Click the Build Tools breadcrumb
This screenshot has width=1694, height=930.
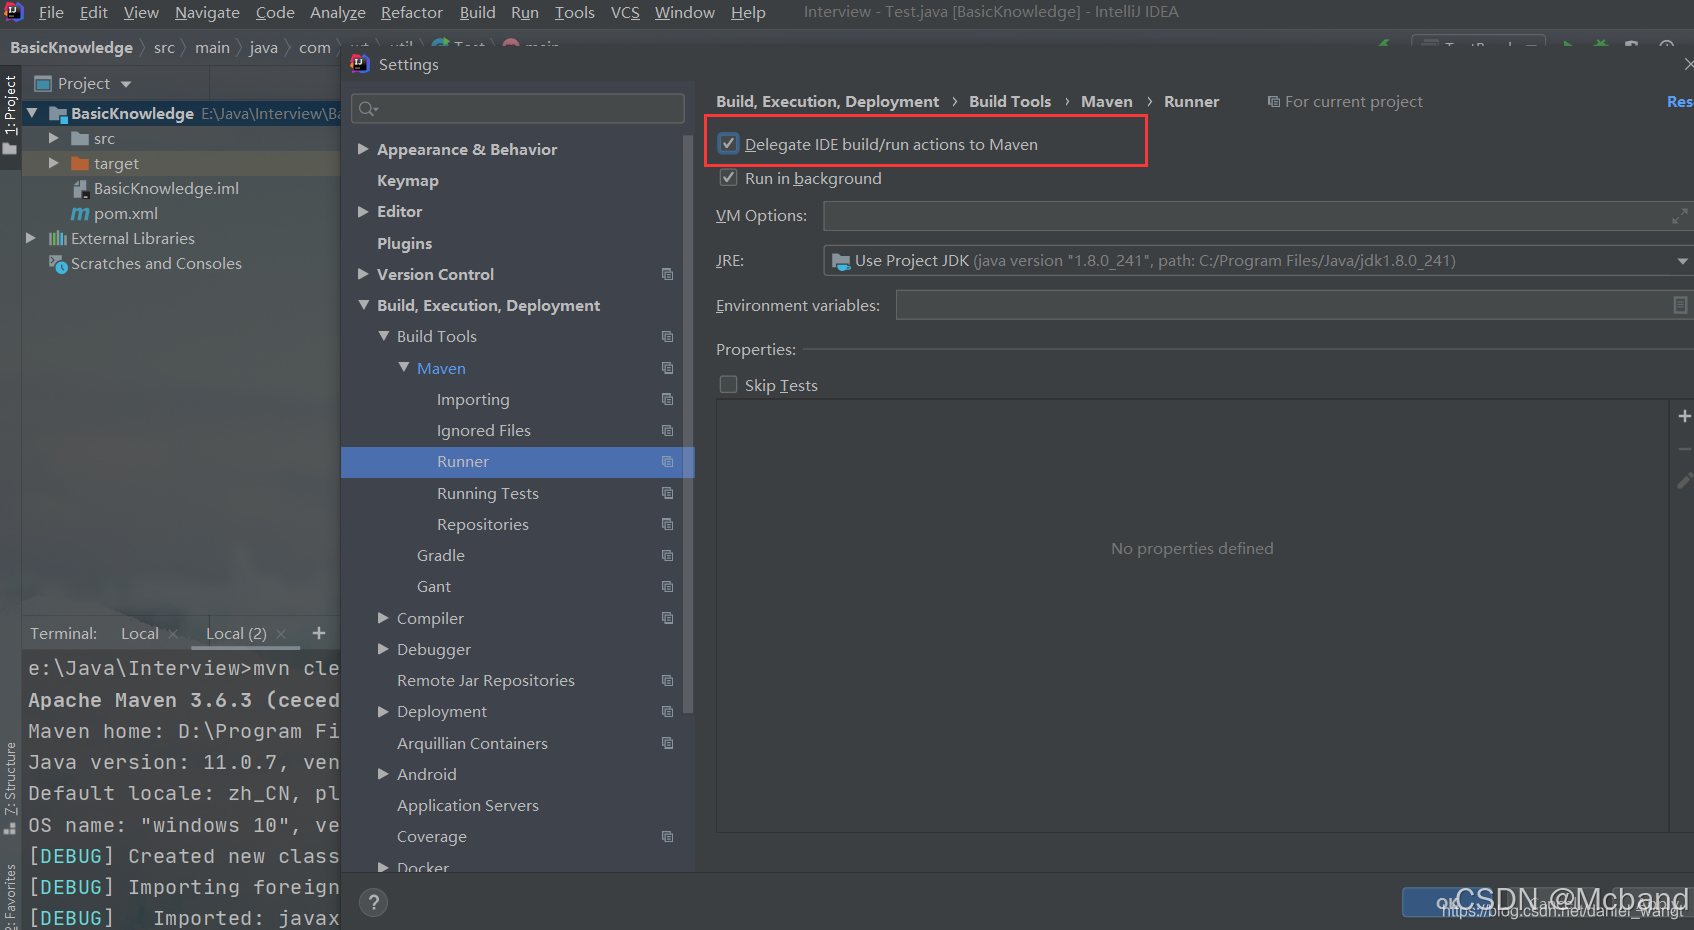(x=1010, y=101)
